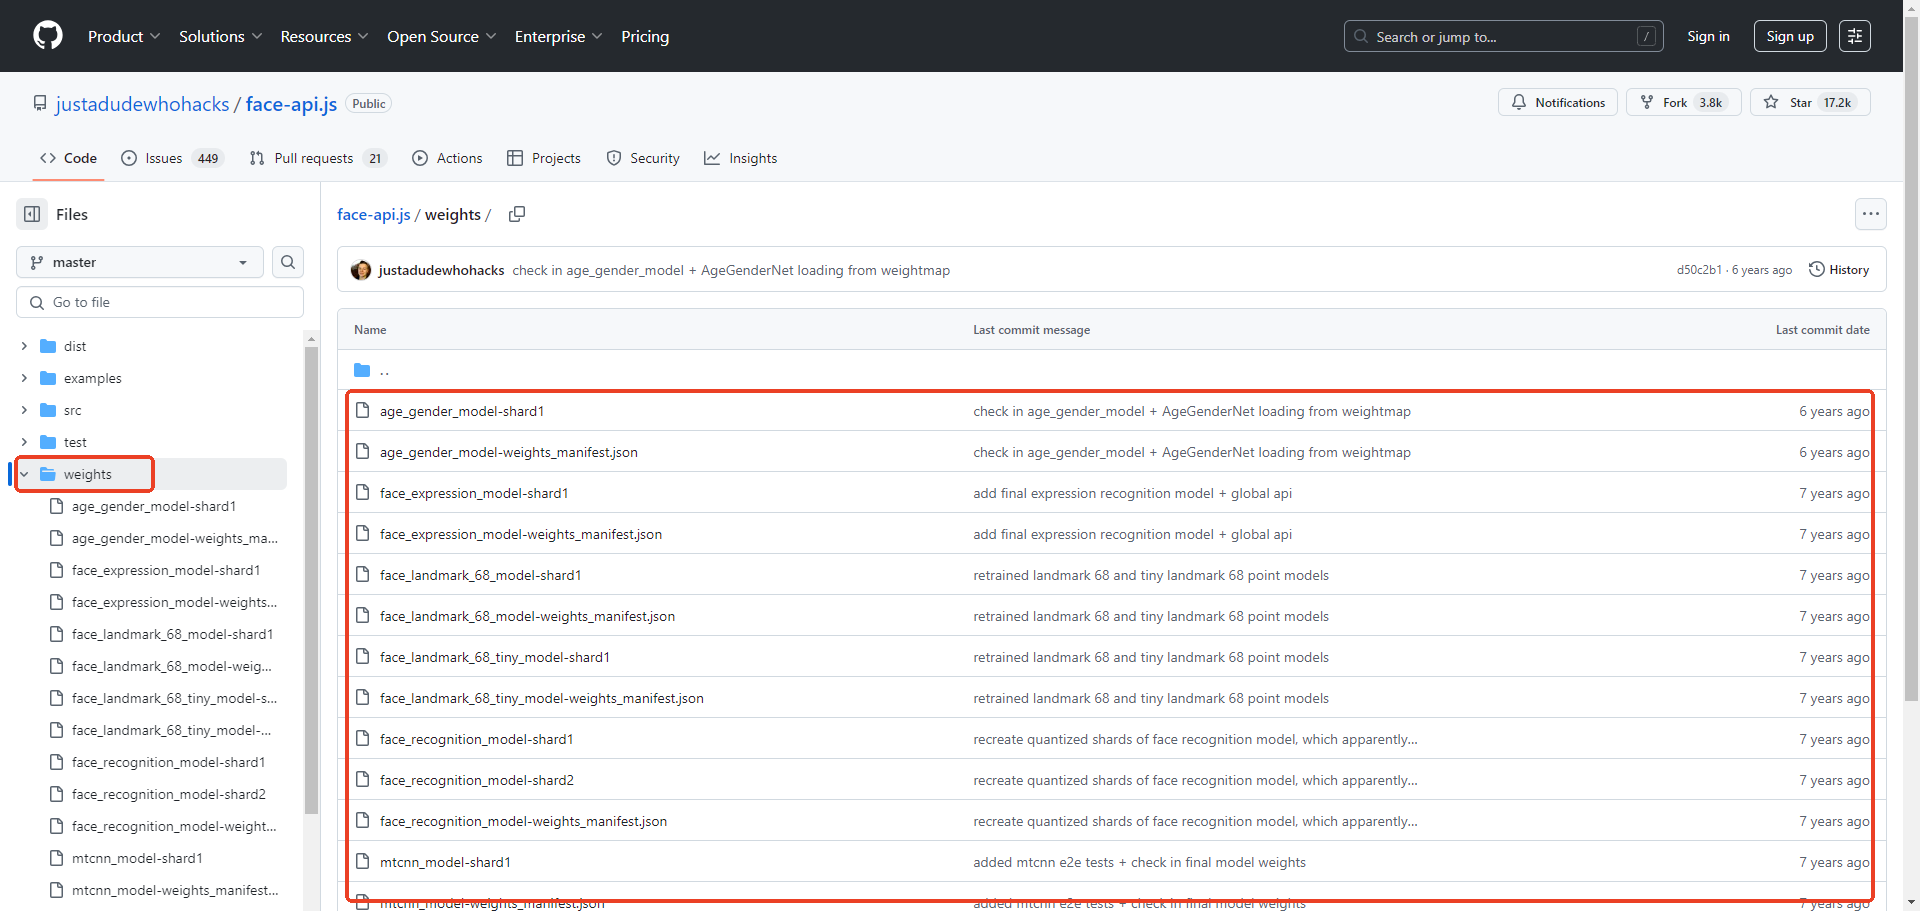Image resolution: width=1920 pixels, height=911 pixels.
Task: Open face_landmark_68_model-shard1 in file list
Action: pos(480,575)
